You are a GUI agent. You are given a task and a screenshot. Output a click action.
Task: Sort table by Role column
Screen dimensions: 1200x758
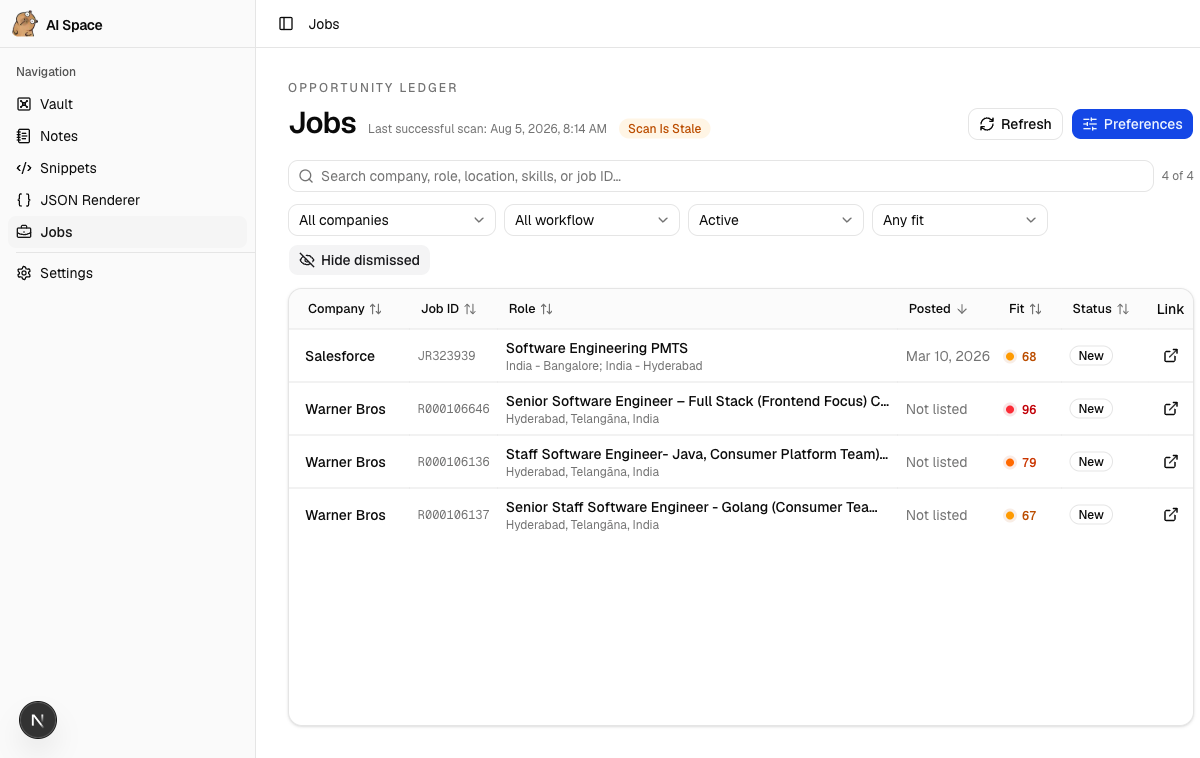(x=531, y=309)
